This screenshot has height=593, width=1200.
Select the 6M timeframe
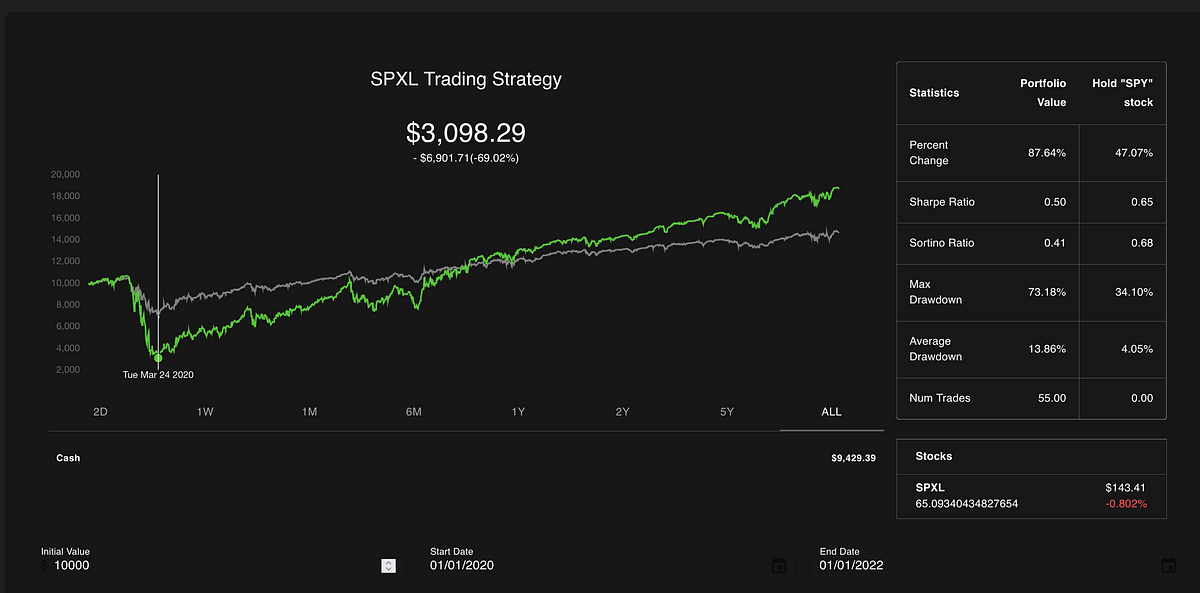click(x=413, y=411)
